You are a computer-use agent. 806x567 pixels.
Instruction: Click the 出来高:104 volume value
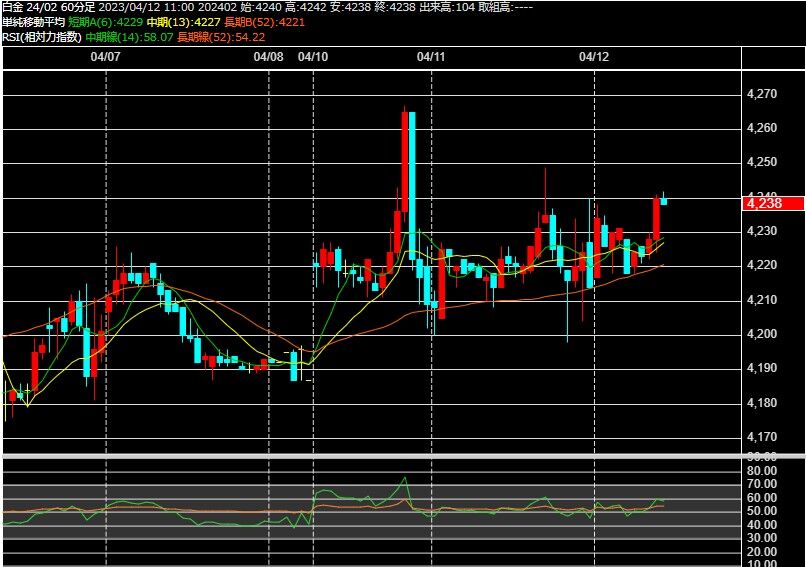[446, 7]
